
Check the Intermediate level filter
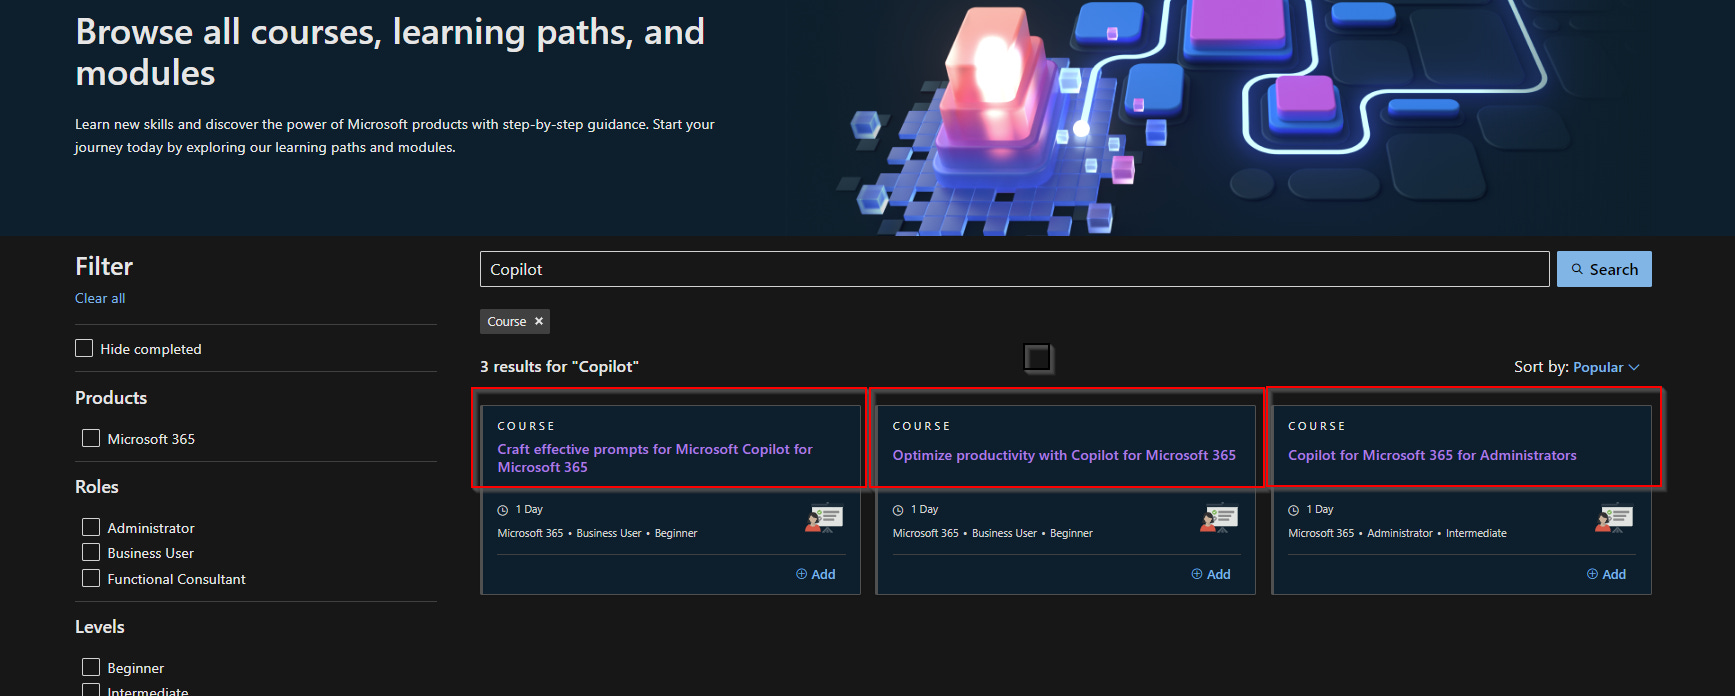point(91,690)
